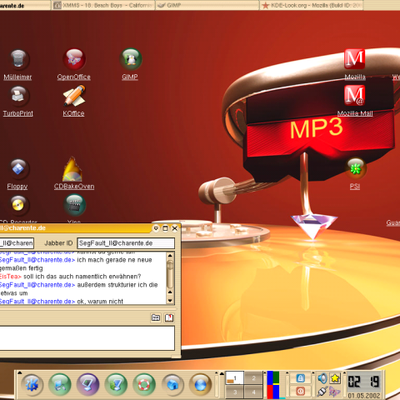Expand the arrow left of the K menu
400x400 pixels.
[19, 373]
